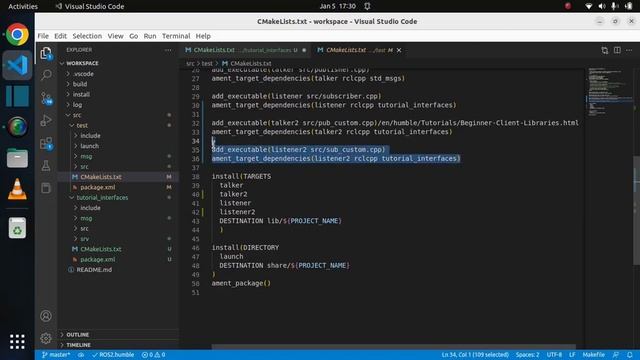Image resolution: width=640 pixels, height=360 pixels.
Task: Open the Files manager from dock
Action: 17,158
